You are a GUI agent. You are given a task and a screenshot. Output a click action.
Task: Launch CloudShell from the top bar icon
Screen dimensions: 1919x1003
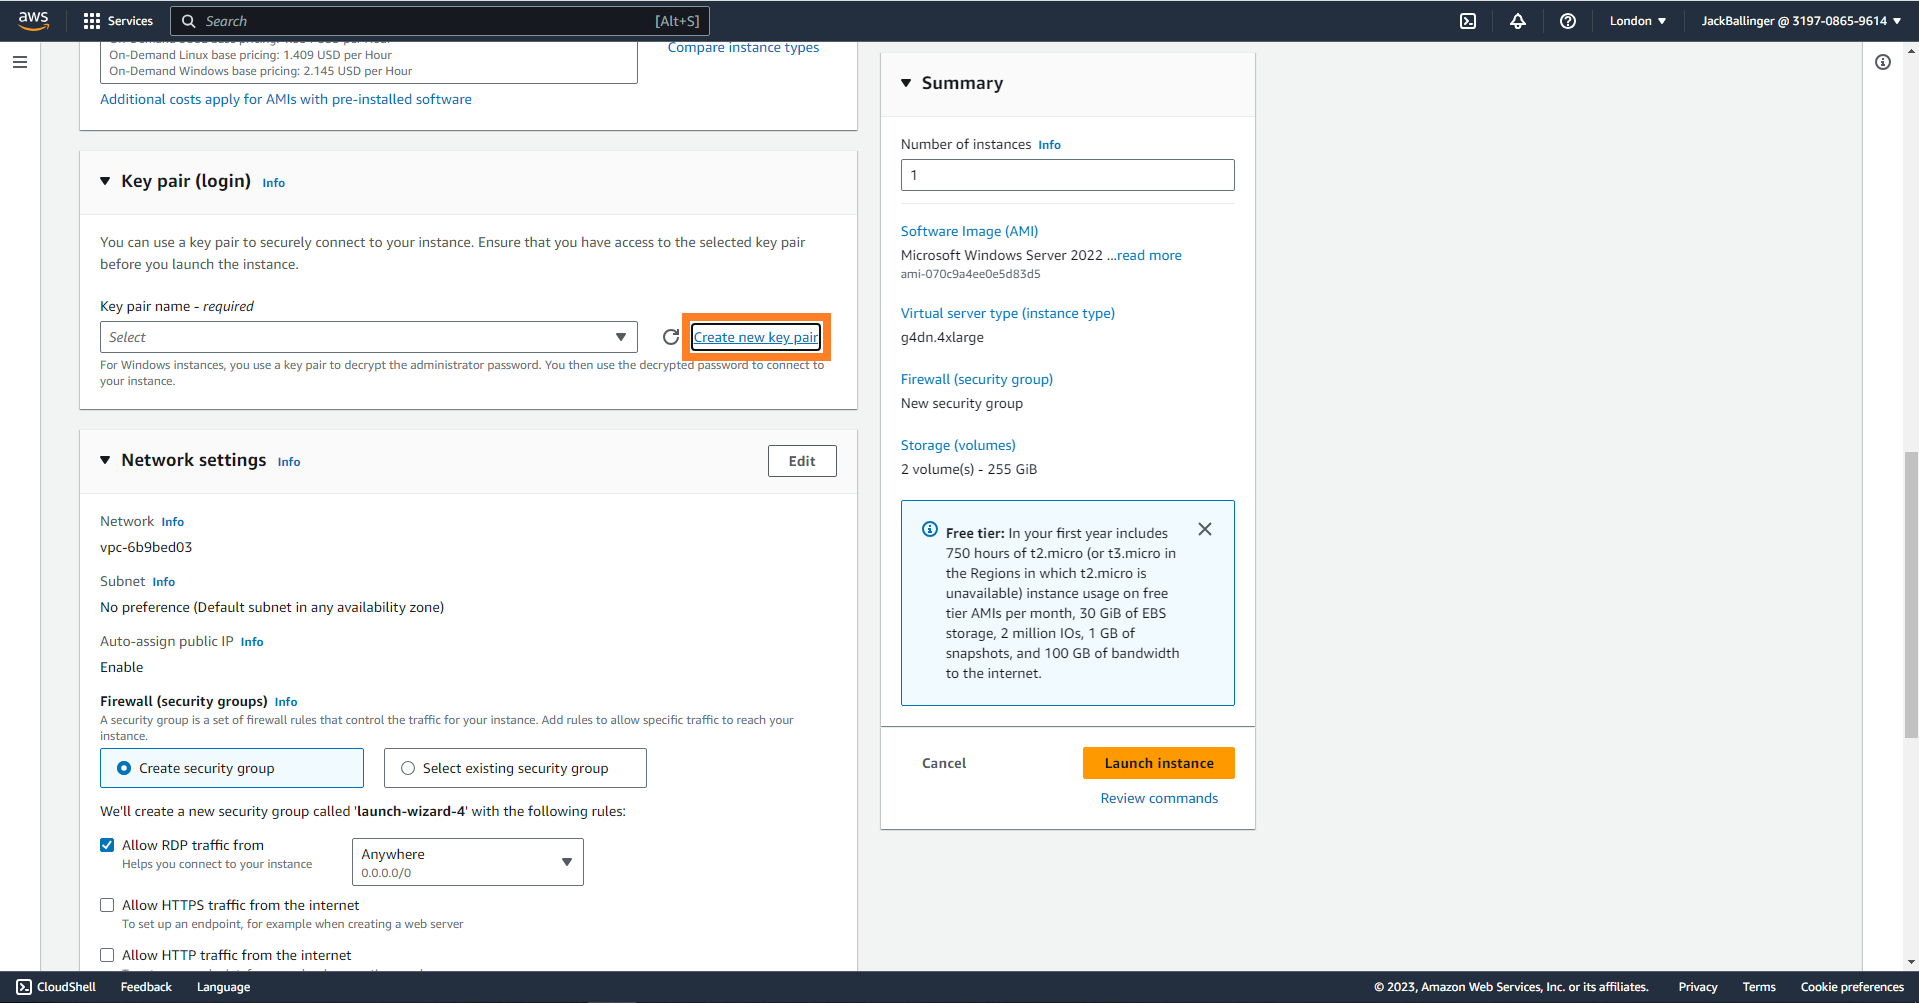1467,21
